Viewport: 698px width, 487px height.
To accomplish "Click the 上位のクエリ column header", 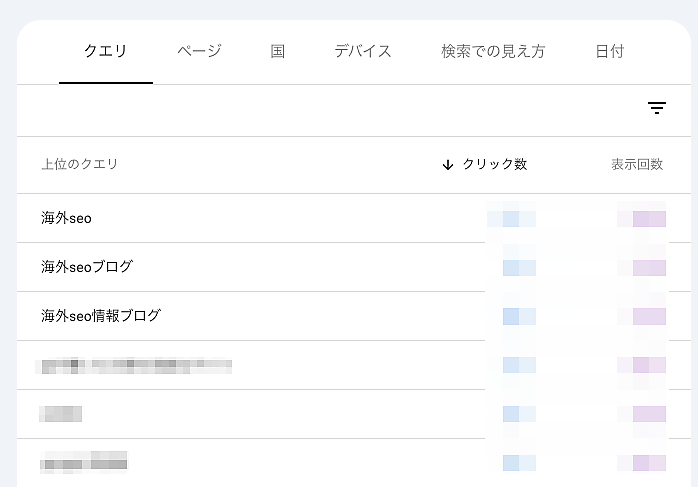I will 80,165.
